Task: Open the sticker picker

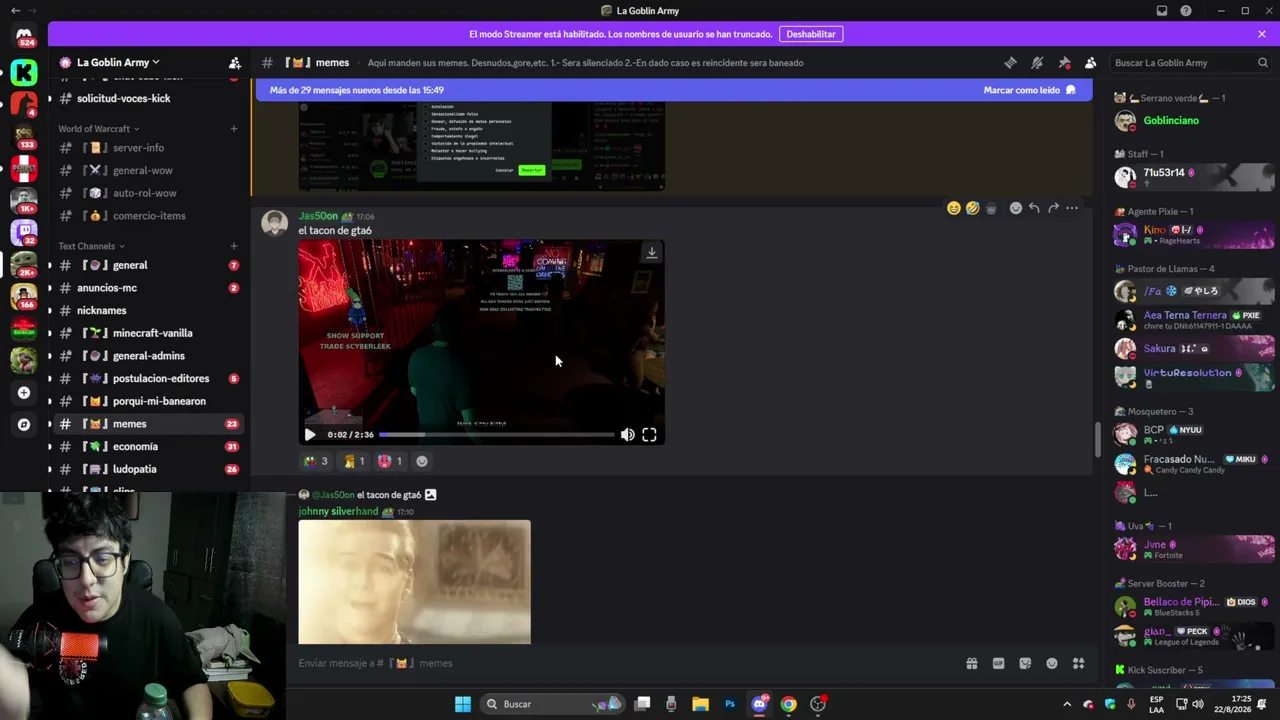Action: (x=1025, y=663)
